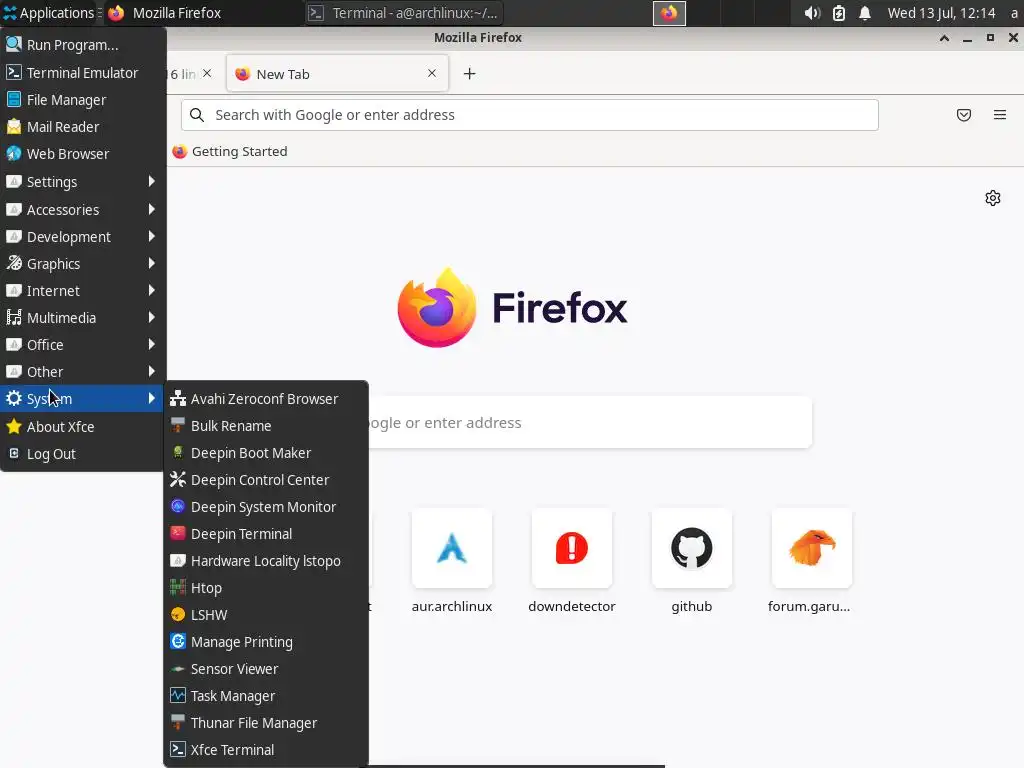Click the Sensor Viewer icon
Screen dimensions: 1024x768
pyautogui.click(x=178, y=669)
